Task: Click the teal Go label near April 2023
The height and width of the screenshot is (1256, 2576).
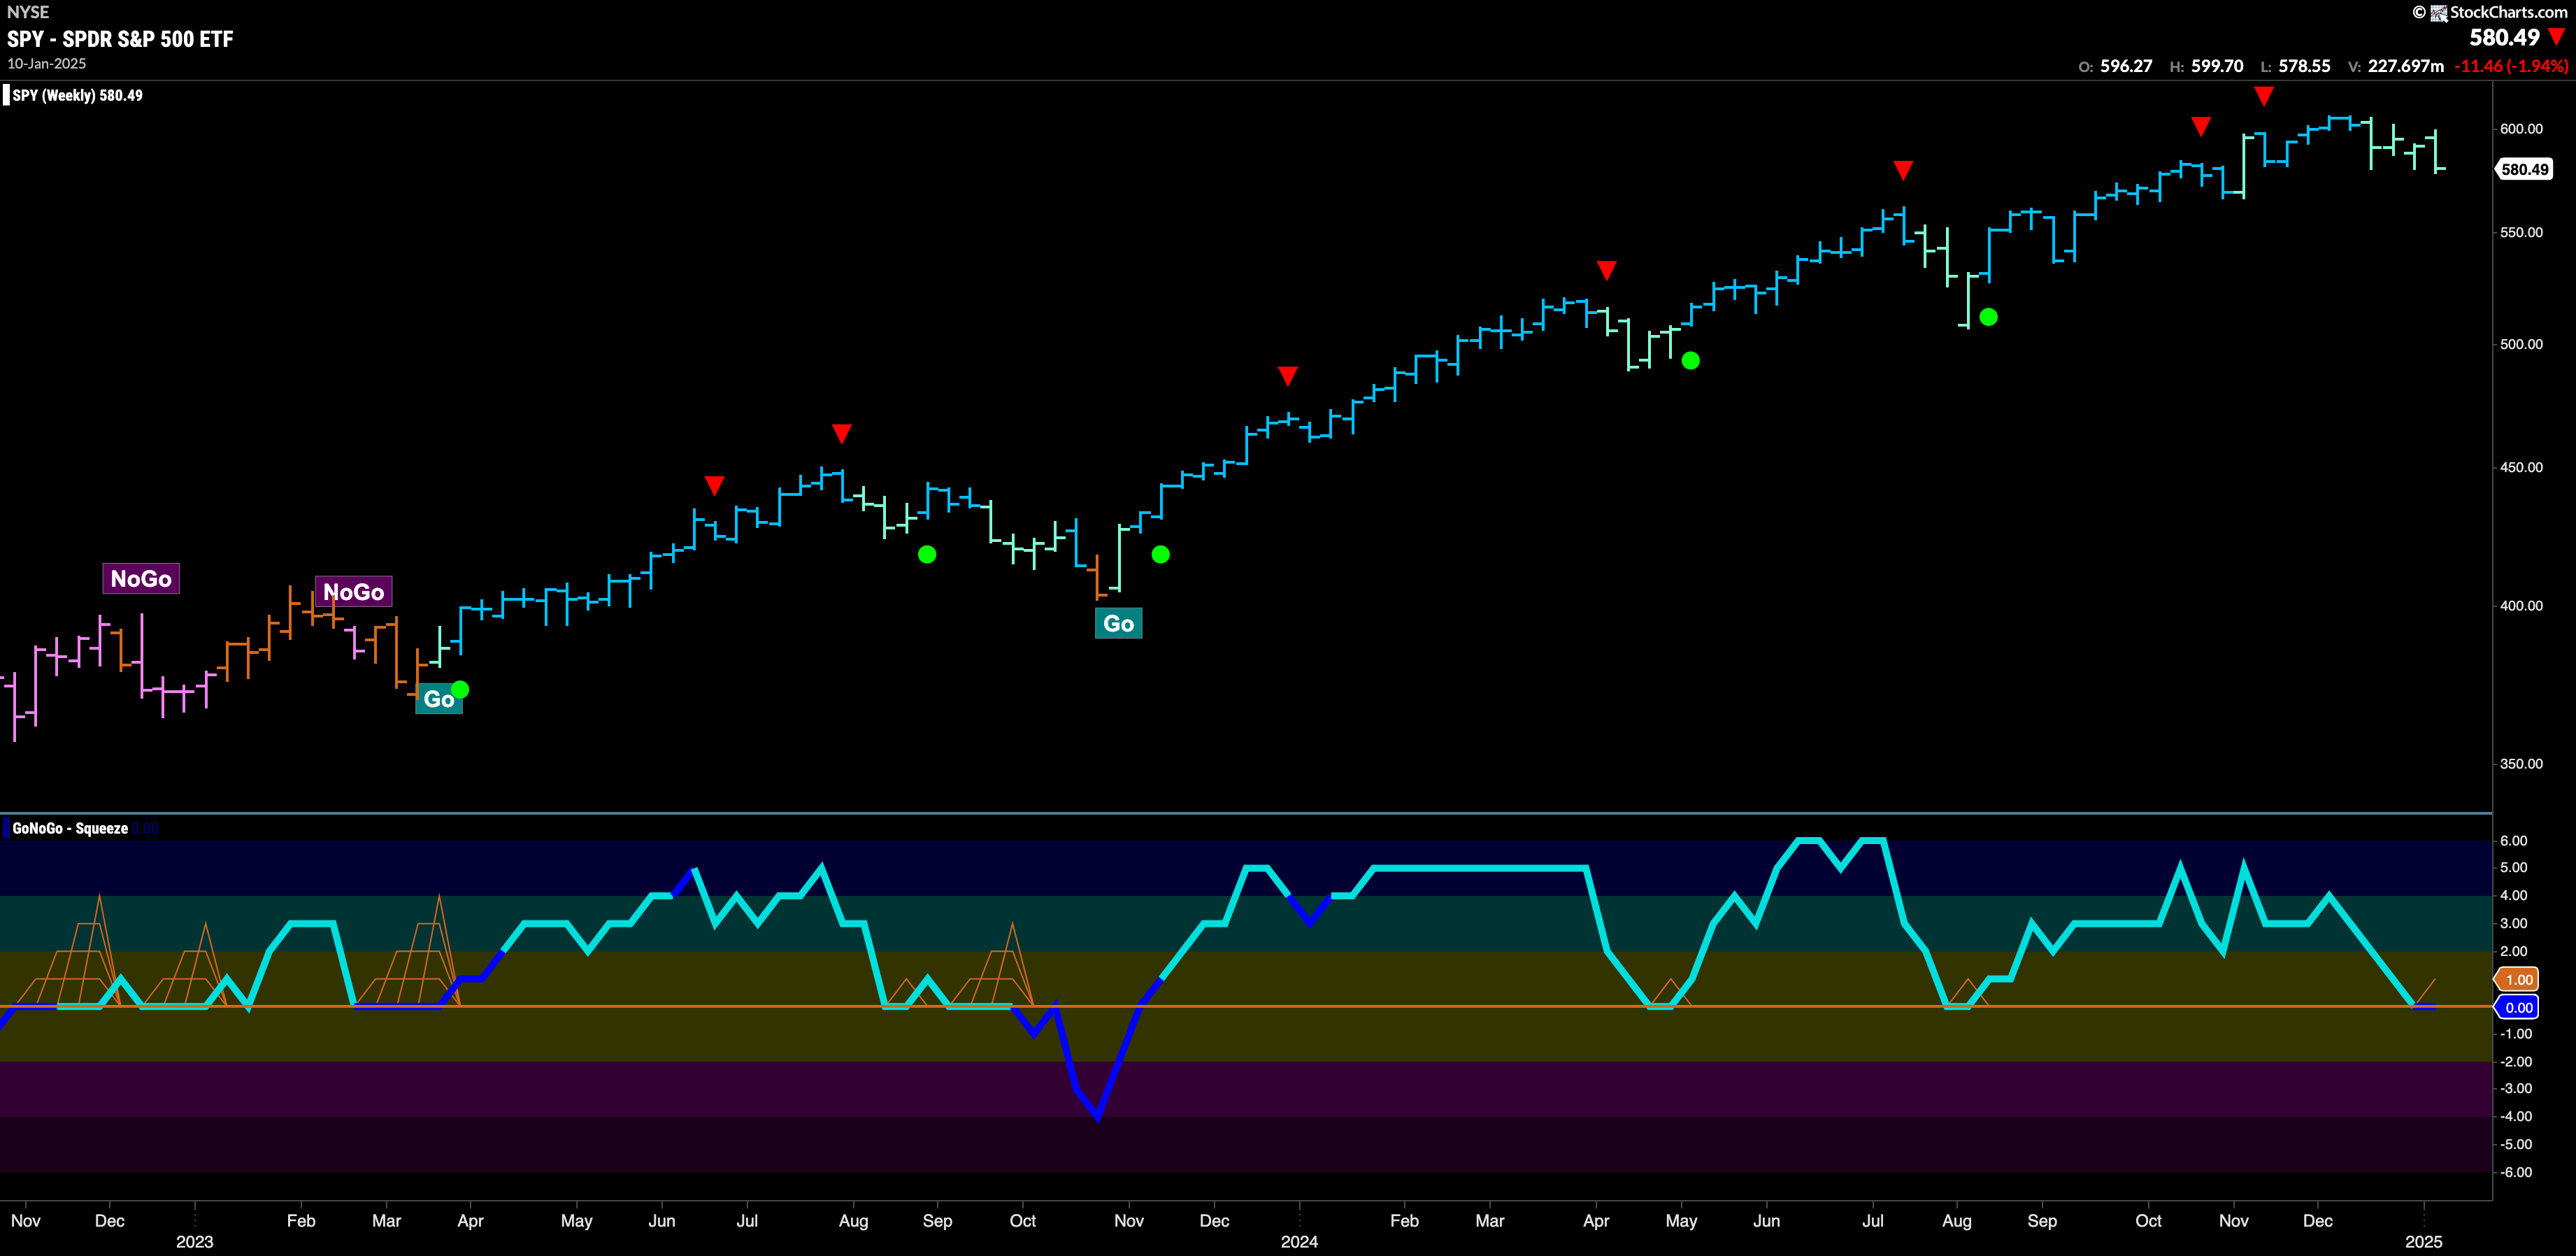Action: tap(439, 699)
